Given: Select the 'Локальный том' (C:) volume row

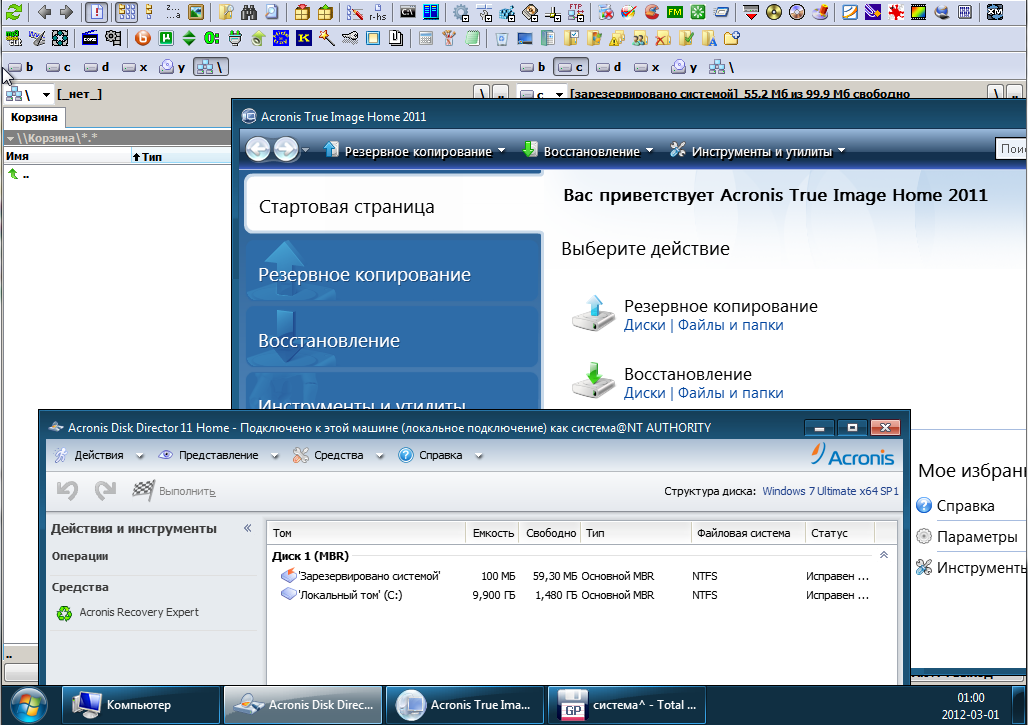Looking at the screenshot, I should 580,595.
